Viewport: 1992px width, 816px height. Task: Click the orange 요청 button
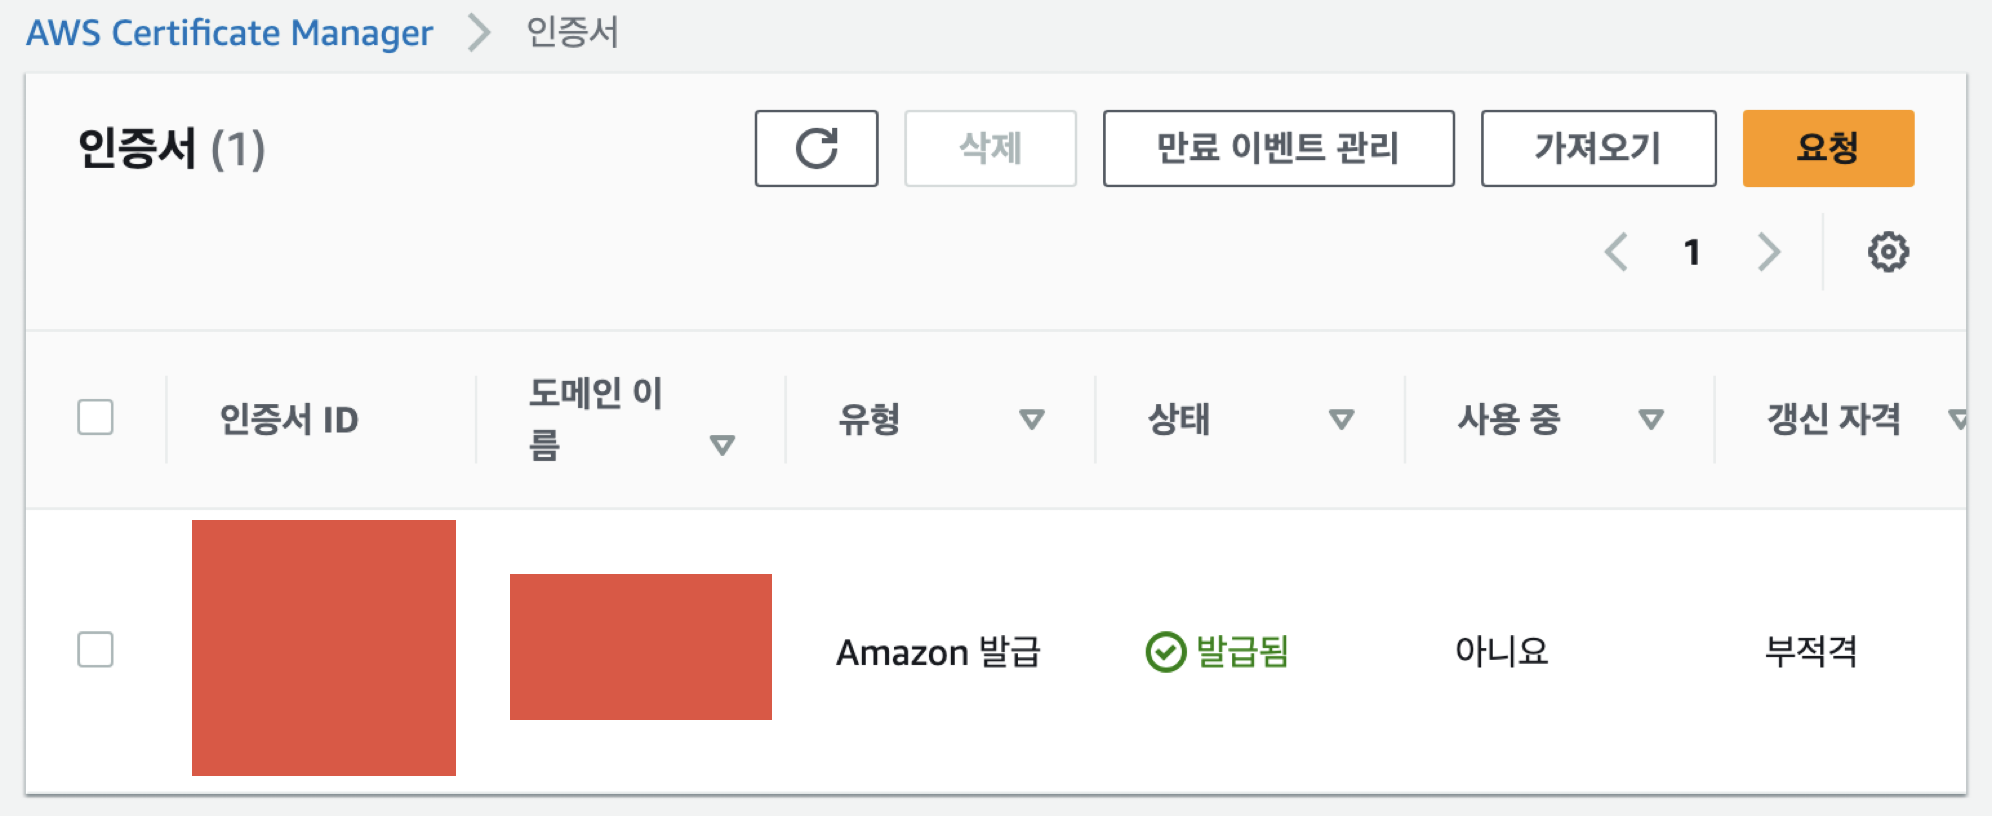1827,148
